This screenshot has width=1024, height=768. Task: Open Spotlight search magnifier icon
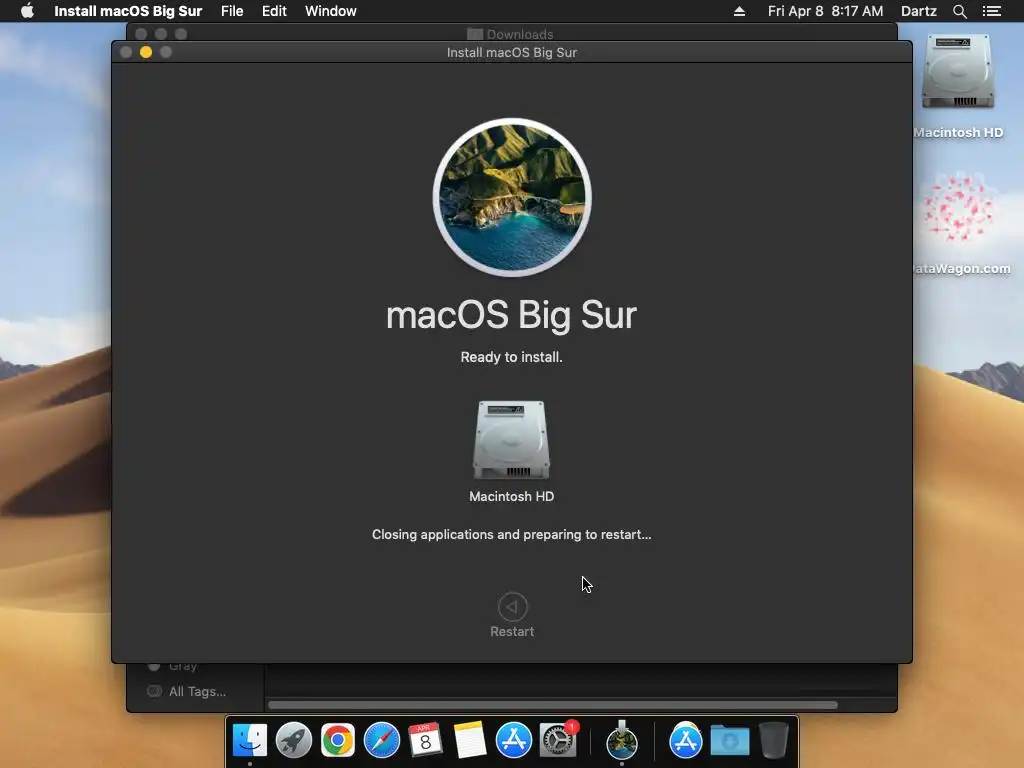959,11
